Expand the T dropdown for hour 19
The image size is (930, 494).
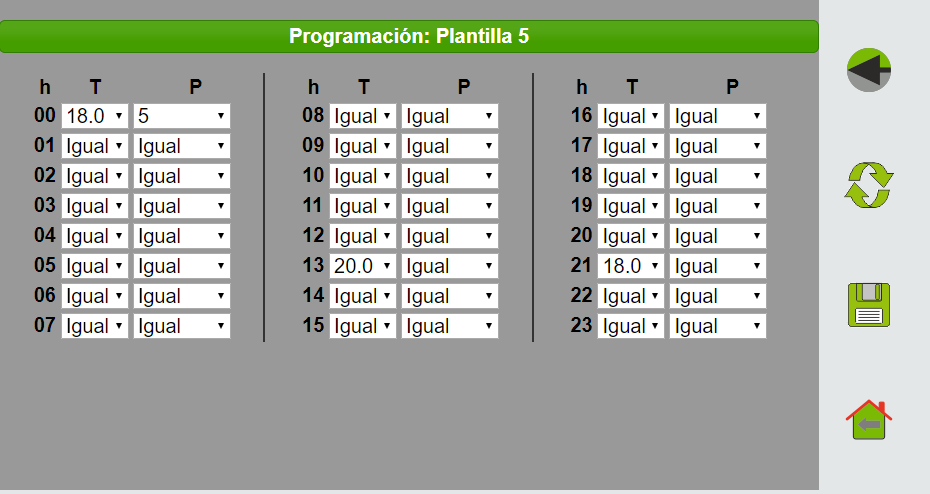pos(631,206)
